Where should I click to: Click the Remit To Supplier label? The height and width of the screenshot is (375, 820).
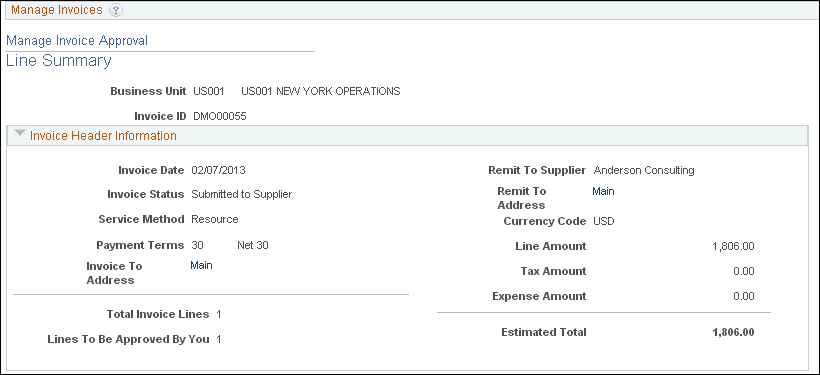point(537,170)
